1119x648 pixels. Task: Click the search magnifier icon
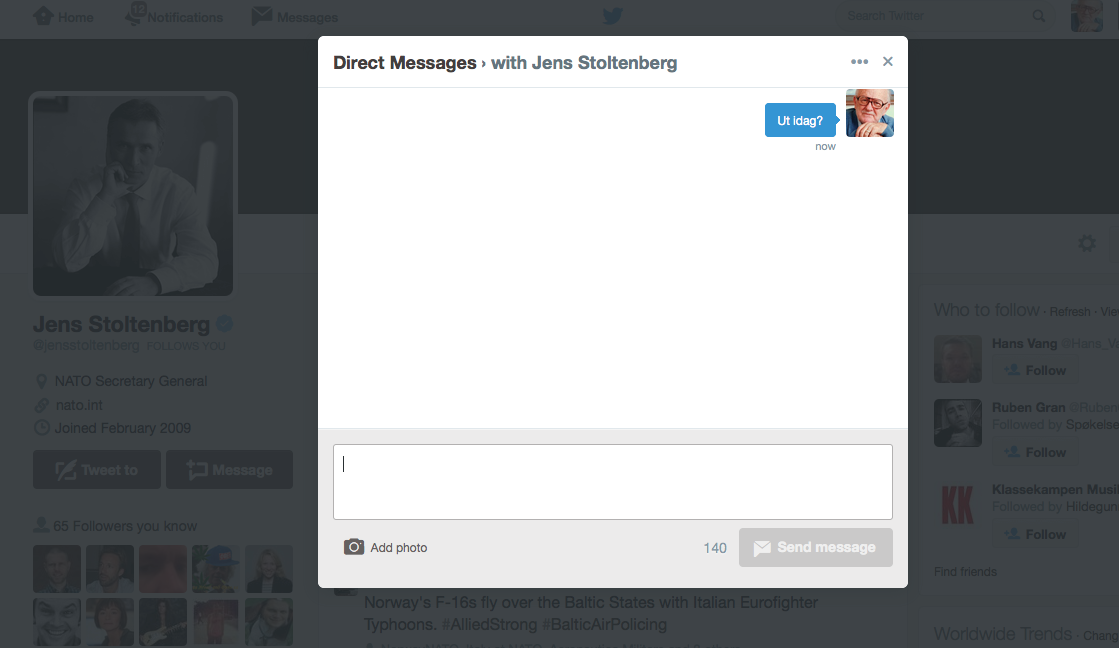1039,16
